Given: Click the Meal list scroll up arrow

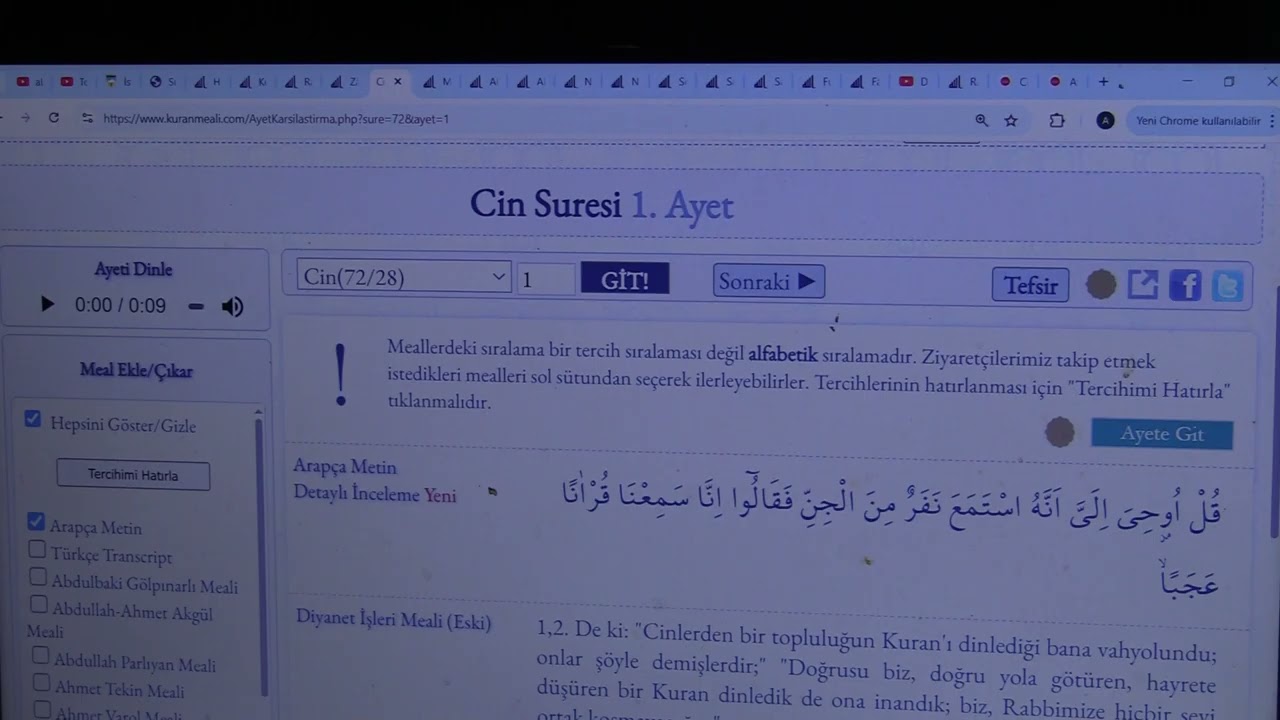Looking at the screenshot, I should pyautogui.click(x=259, y=411).
